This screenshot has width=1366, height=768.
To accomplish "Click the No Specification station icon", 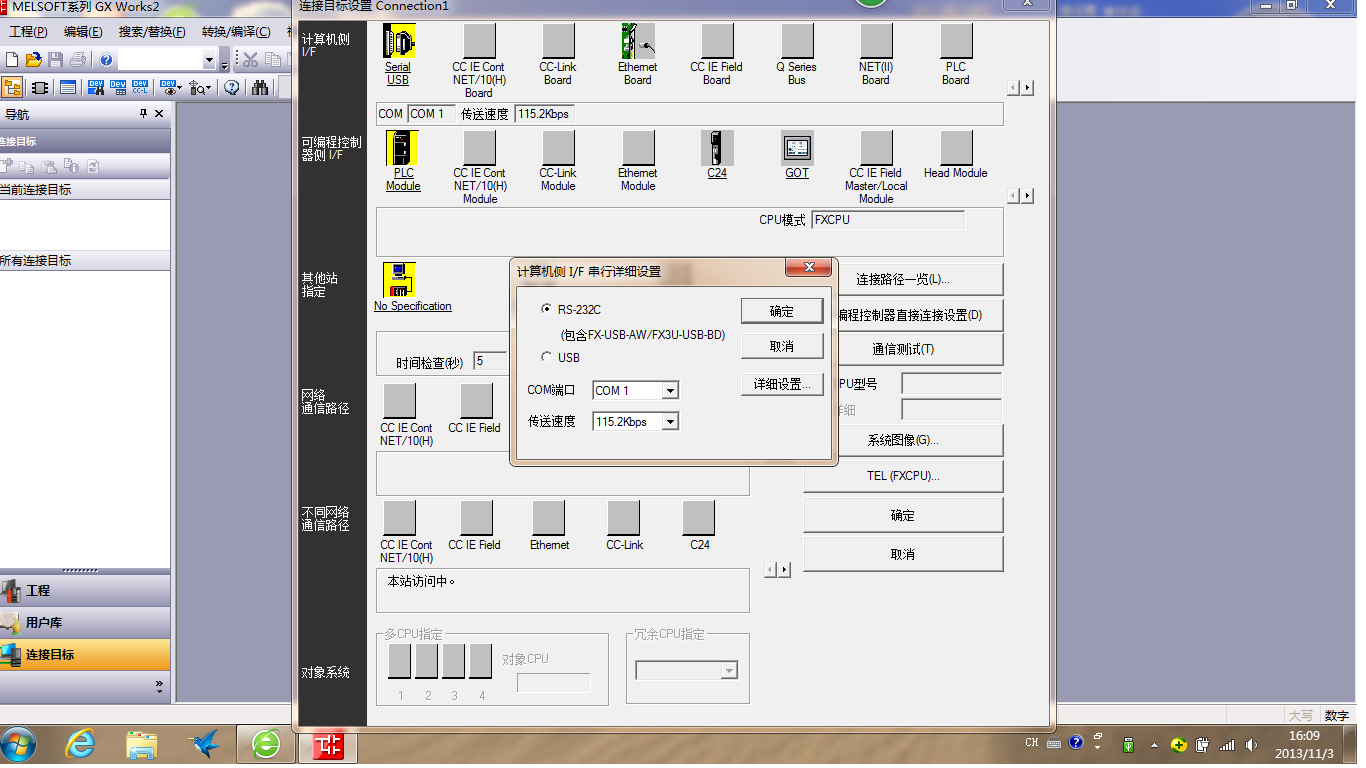I will click(400, 280).
